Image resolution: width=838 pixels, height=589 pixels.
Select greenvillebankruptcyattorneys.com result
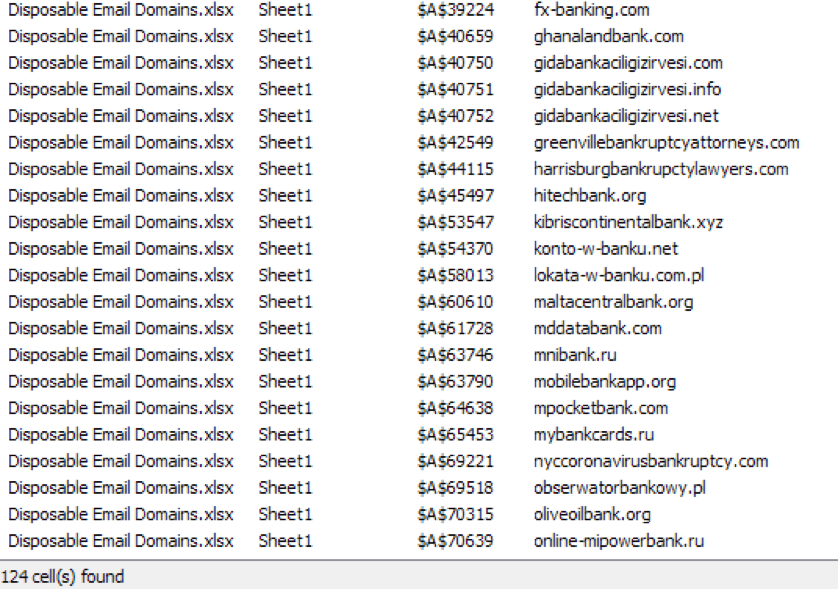[x=419, y=143]
